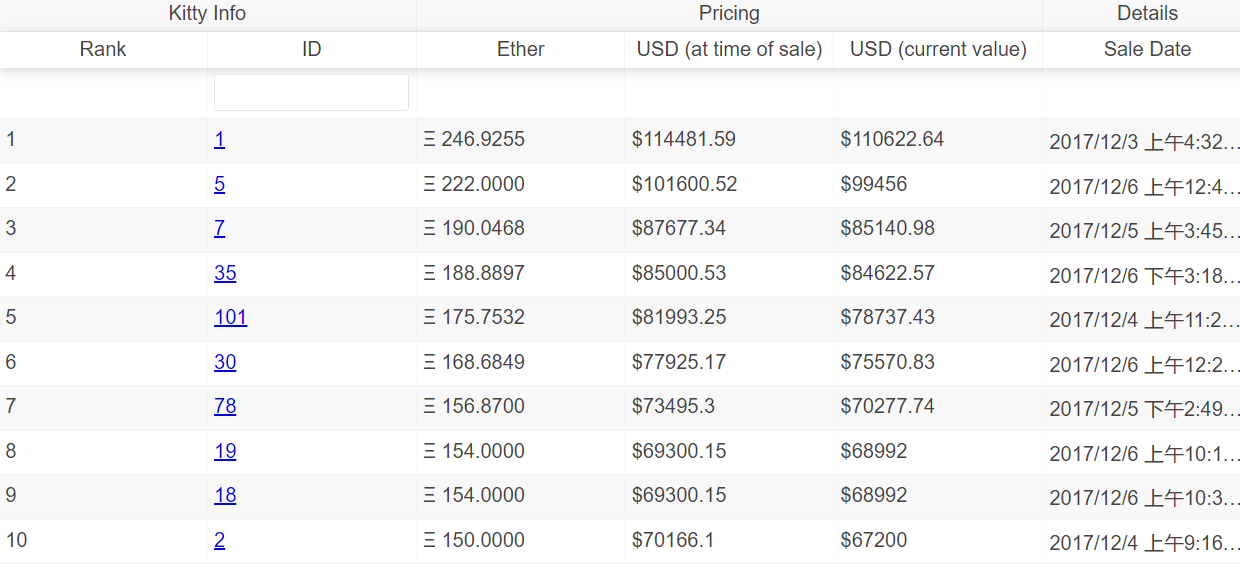
Task: Click the ID filter input box
Action: tap(311, 93)
